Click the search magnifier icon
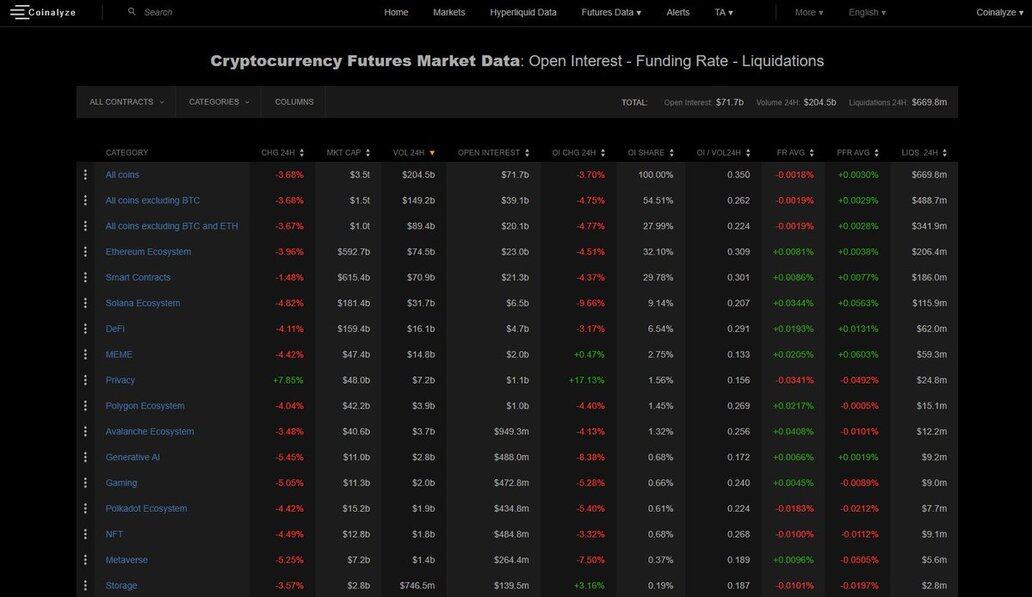Screen dimensions: 1032x597 132,12
